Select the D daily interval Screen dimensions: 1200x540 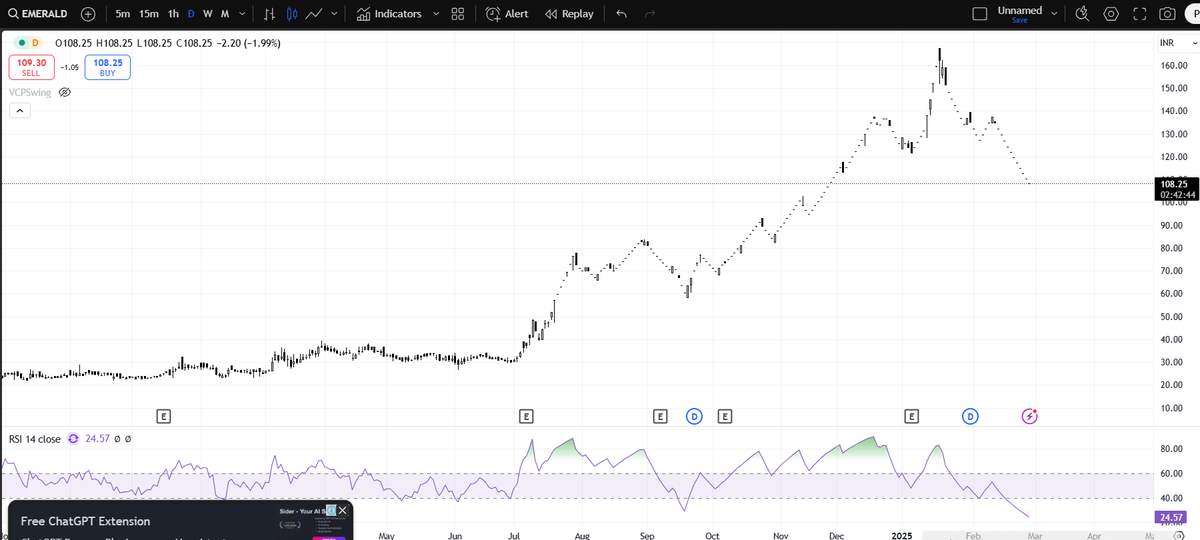(x=191, y=14)
